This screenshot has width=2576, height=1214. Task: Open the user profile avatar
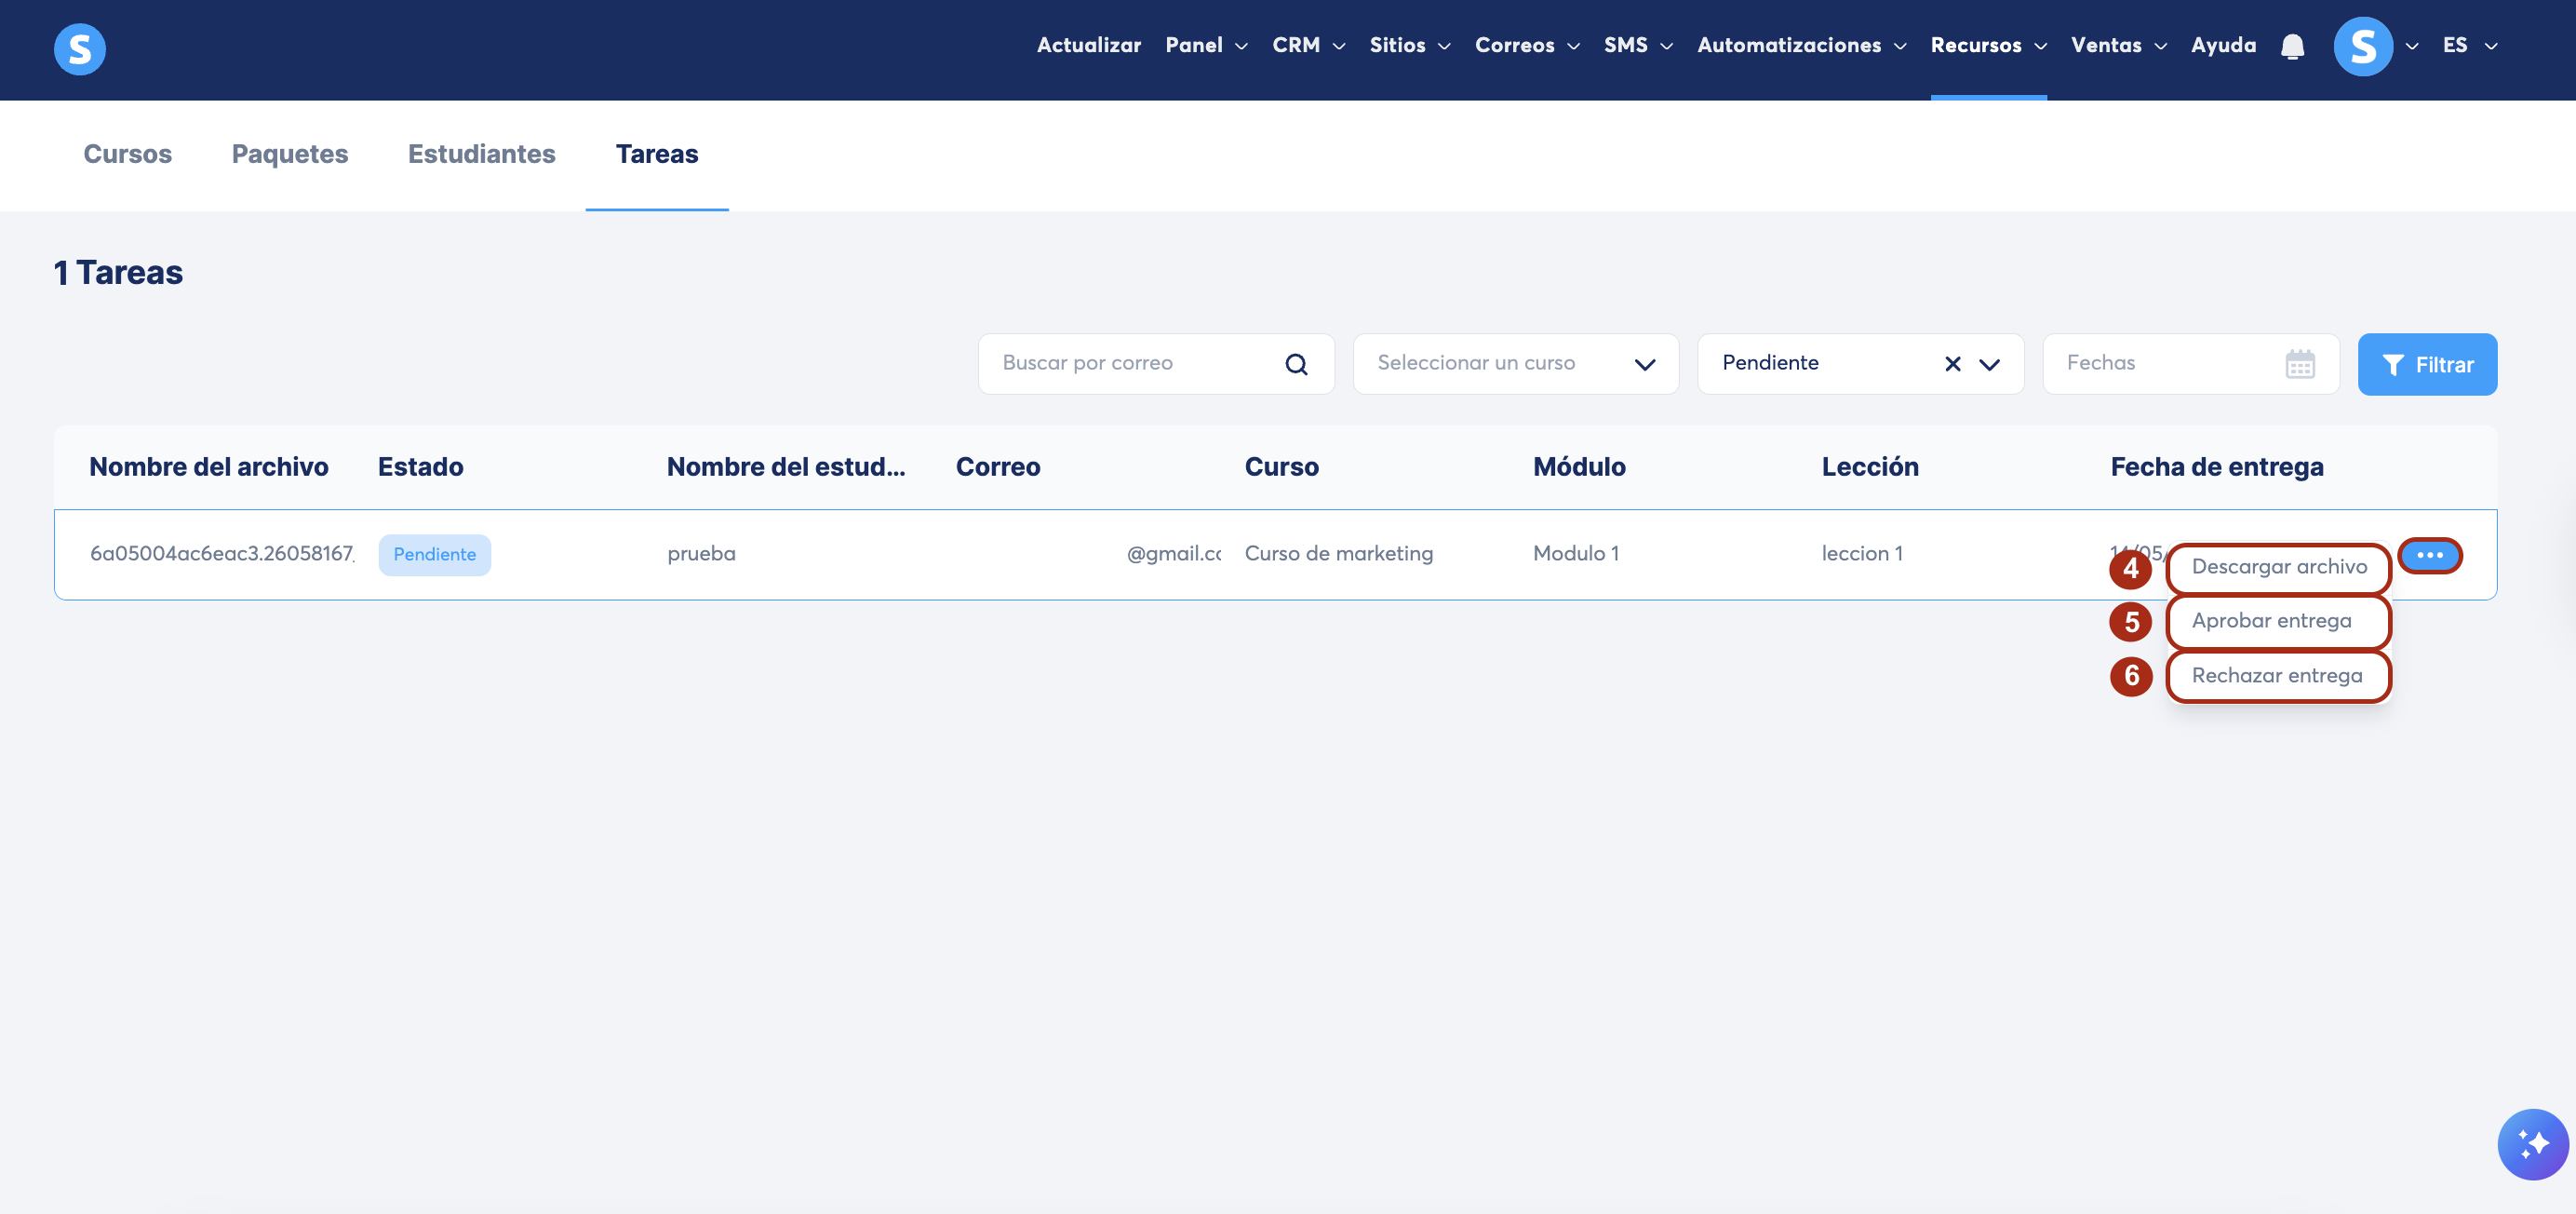2362,46
